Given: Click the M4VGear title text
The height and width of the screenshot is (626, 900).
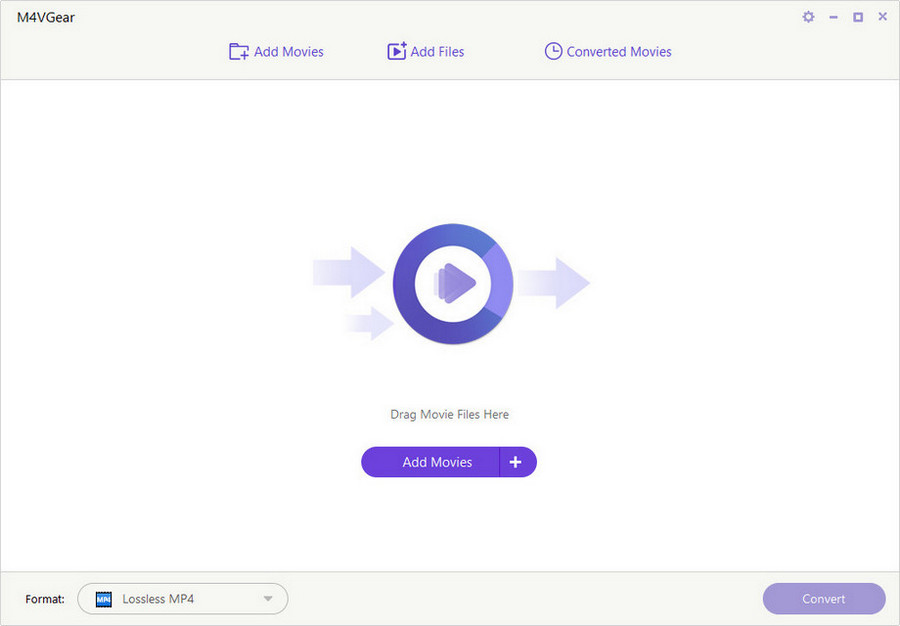Looking at the screenshot, I should pos(46,17).
